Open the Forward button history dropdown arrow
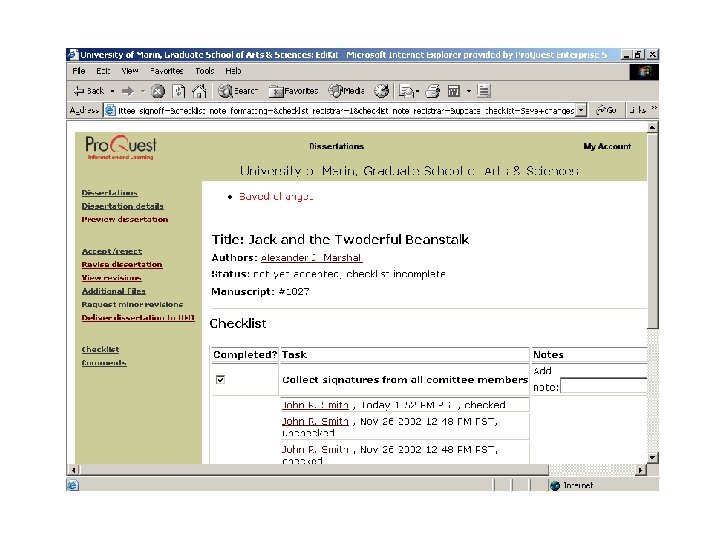 tap(142, 91)
